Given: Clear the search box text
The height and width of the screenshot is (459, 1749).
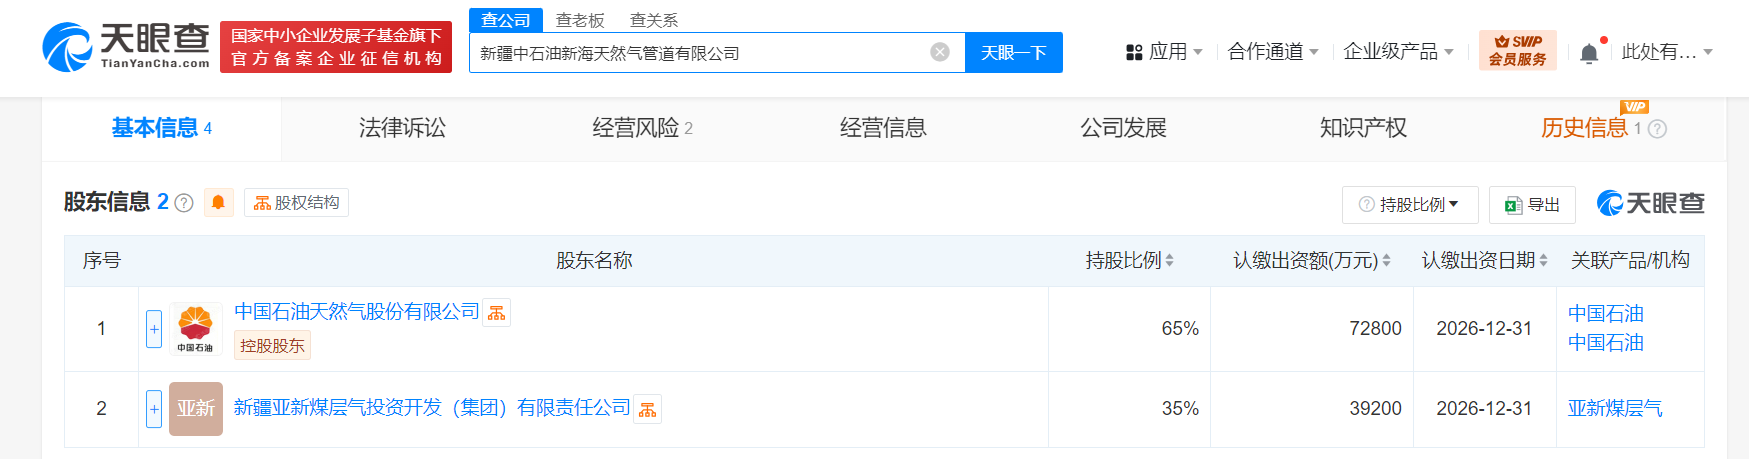Looking at the screenshot, I should tap(939, 52).
